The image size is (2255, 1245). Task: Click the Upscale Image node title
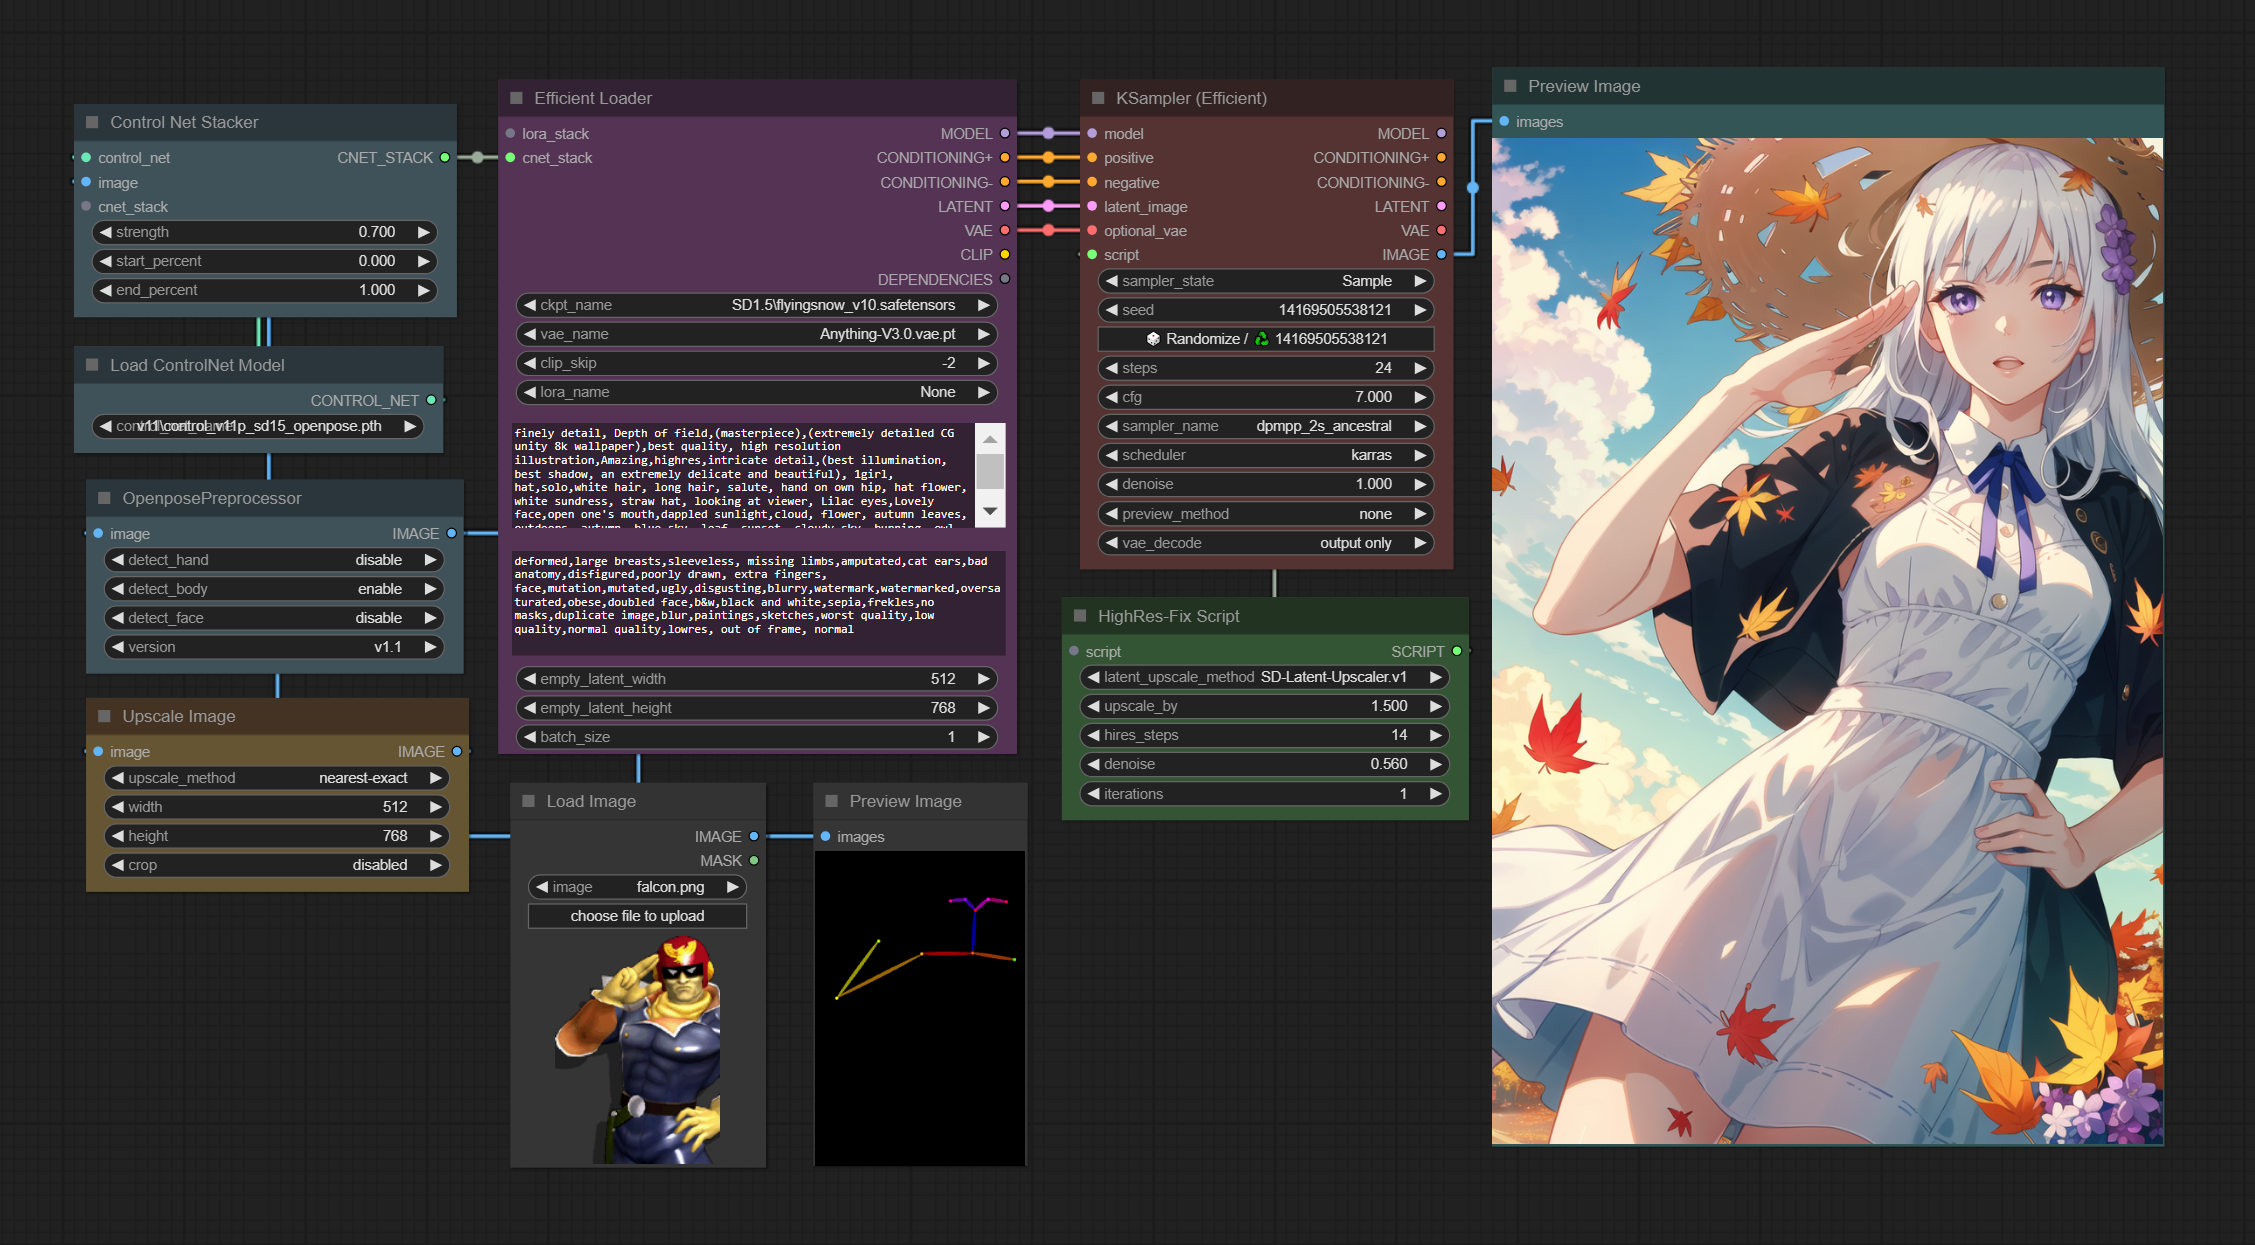point(179,716)
